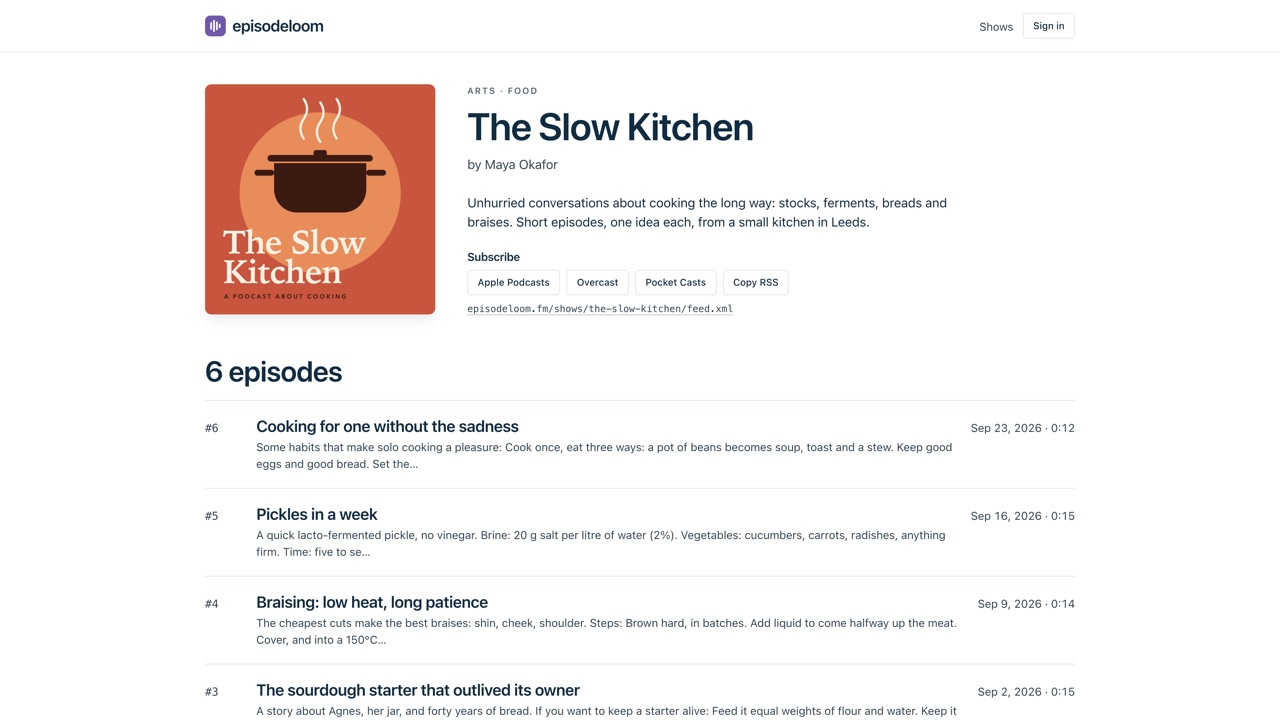The height and width of the screenshot is (720, 1280).
Task: Click the Pickles episode description text
Action: 600,543
